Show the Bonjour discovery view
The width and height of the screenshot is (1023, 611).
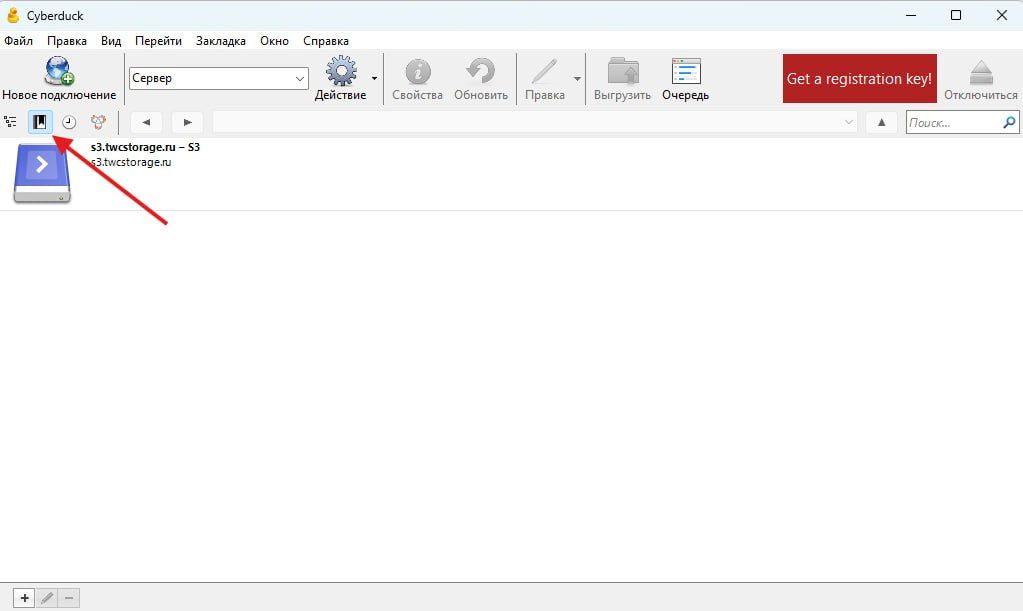(98, 122)
